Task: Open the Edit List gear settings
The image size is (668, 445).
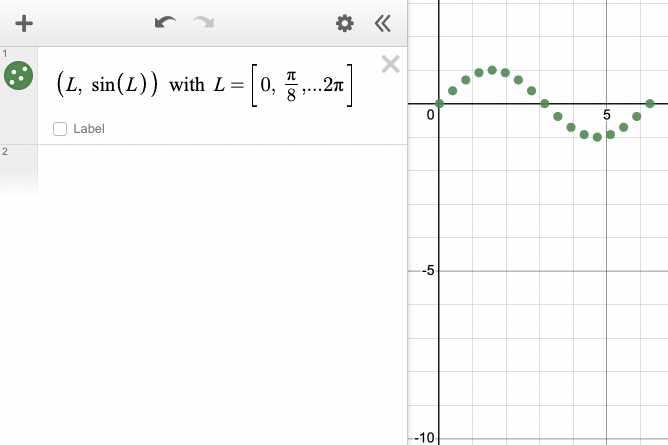Action: 345,24
